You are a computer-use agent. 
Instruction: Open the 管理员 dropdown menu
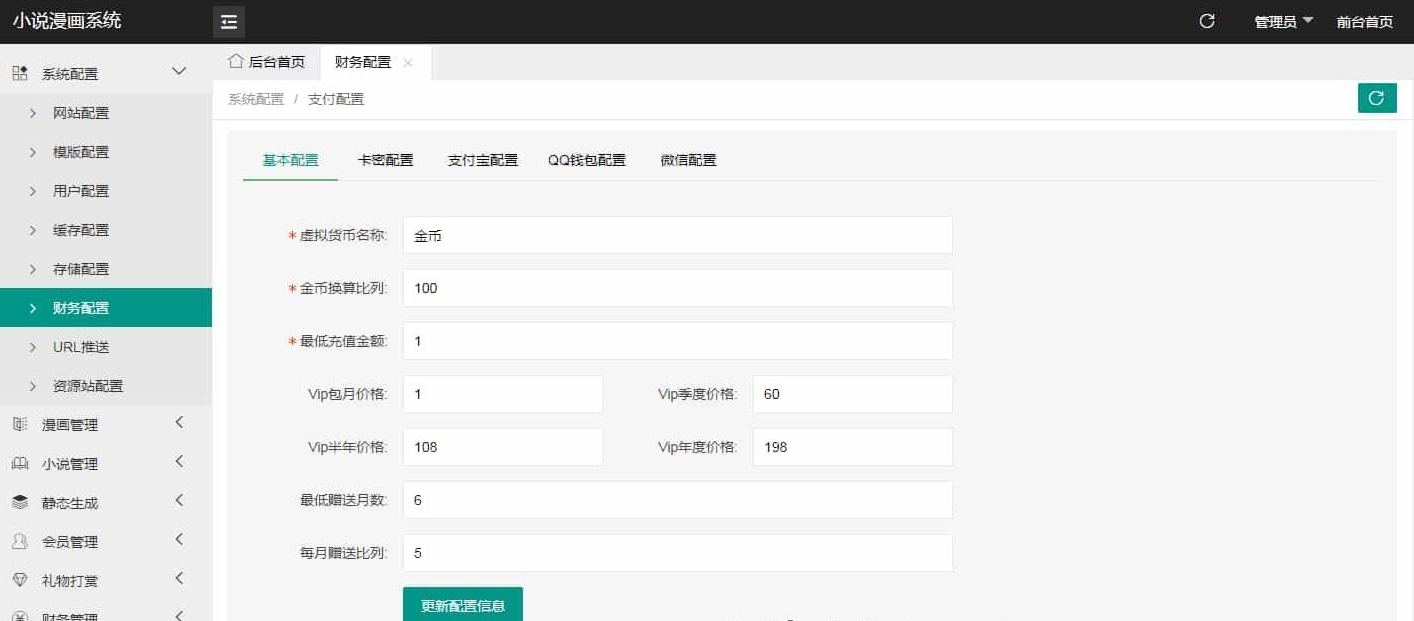[1284, 22]
